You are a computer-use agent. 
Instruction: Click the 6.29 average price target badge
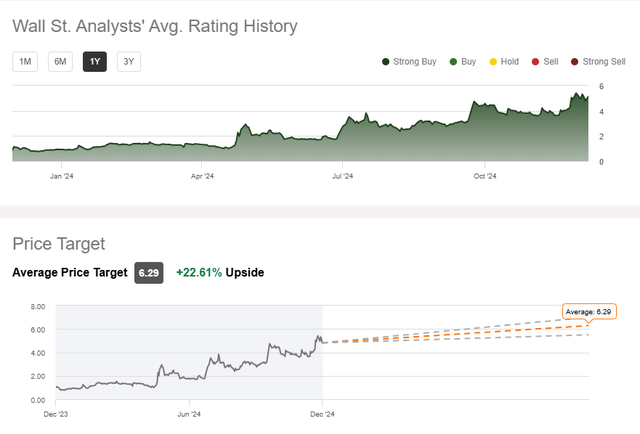point(149,272)
